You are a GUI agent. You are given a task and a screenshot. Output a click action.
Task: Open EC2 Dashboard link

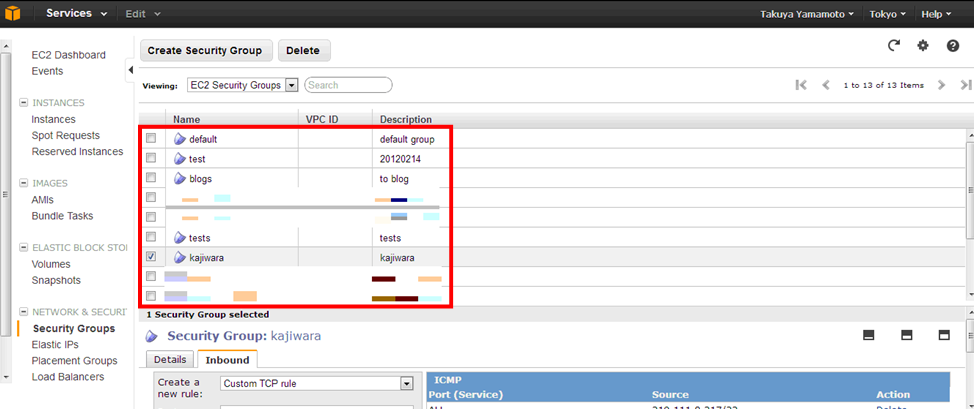pyautogui.click(x=68, y=55)
